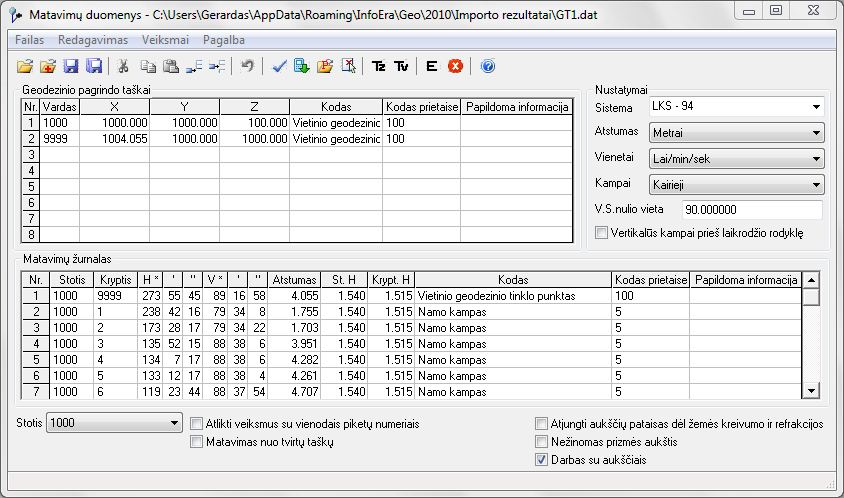Click the Delete row icon
Viewport: 844px width, 498px height.
(x=217, y=66)
